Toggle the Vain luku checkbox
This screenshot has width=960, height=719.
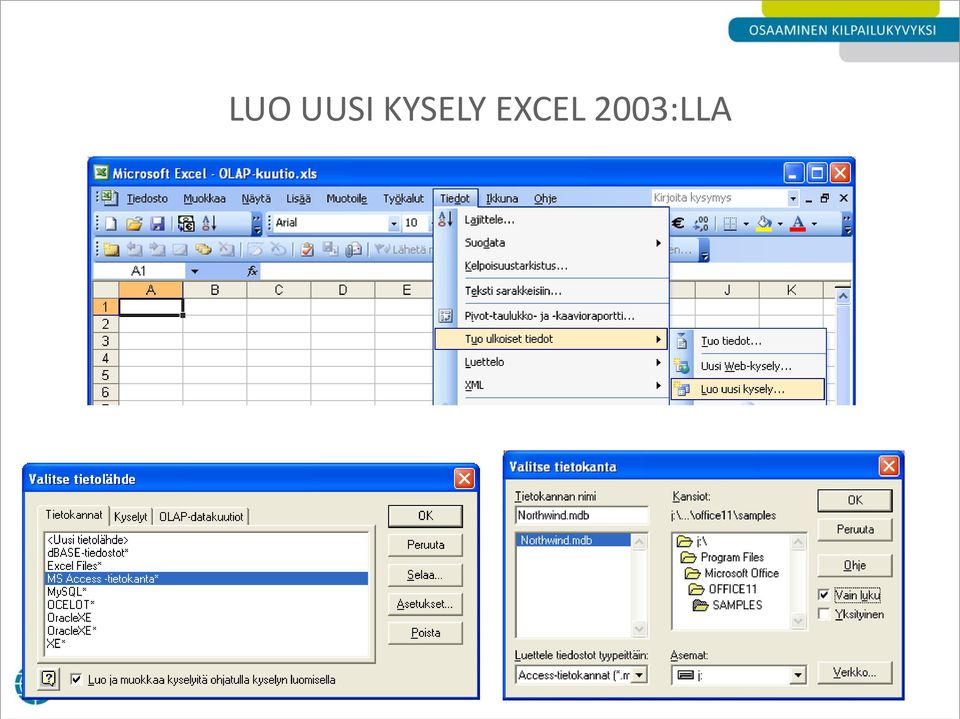(824, 595)
